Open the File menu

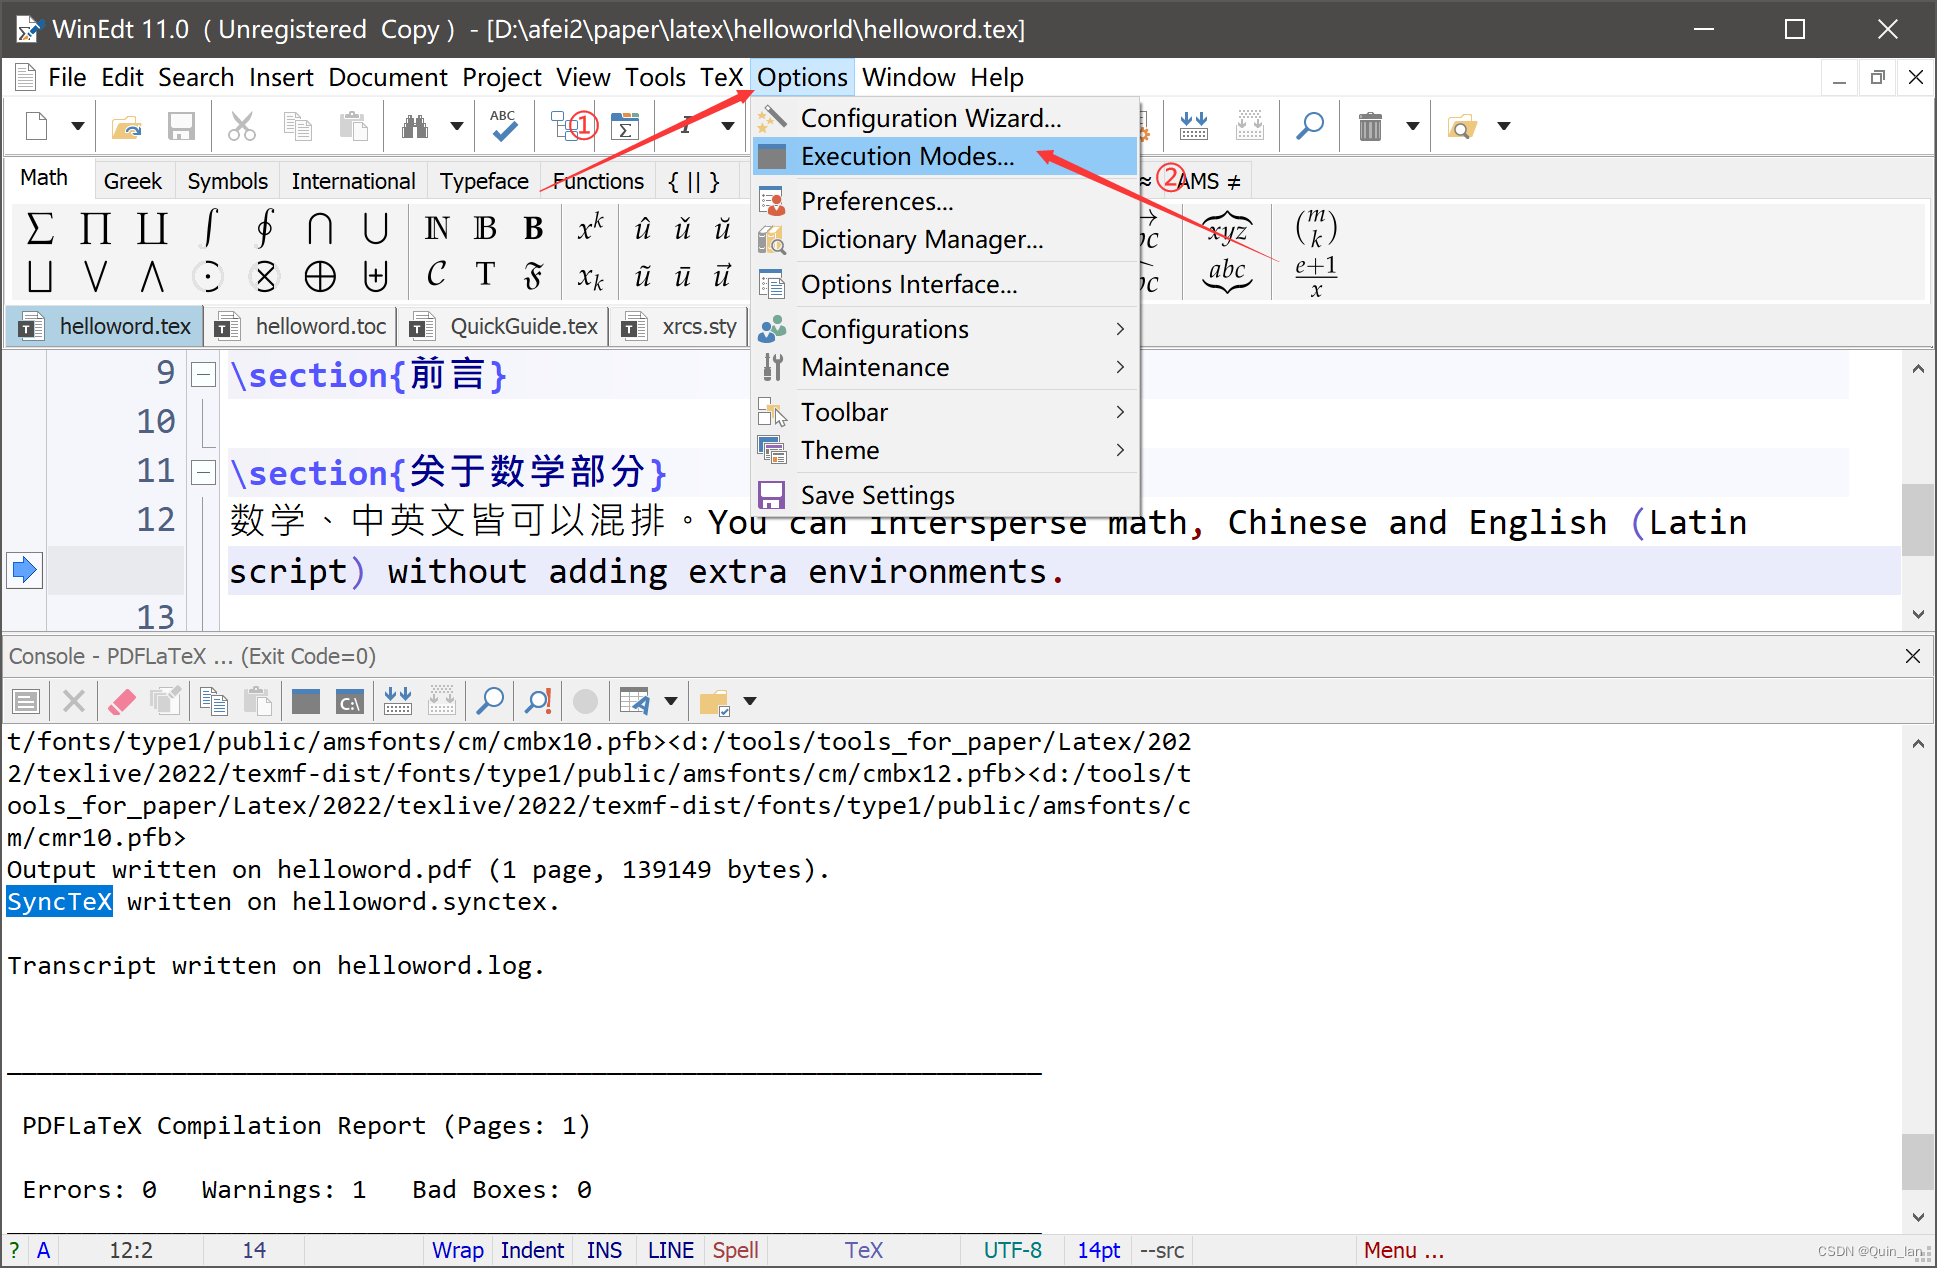(67, 77)
